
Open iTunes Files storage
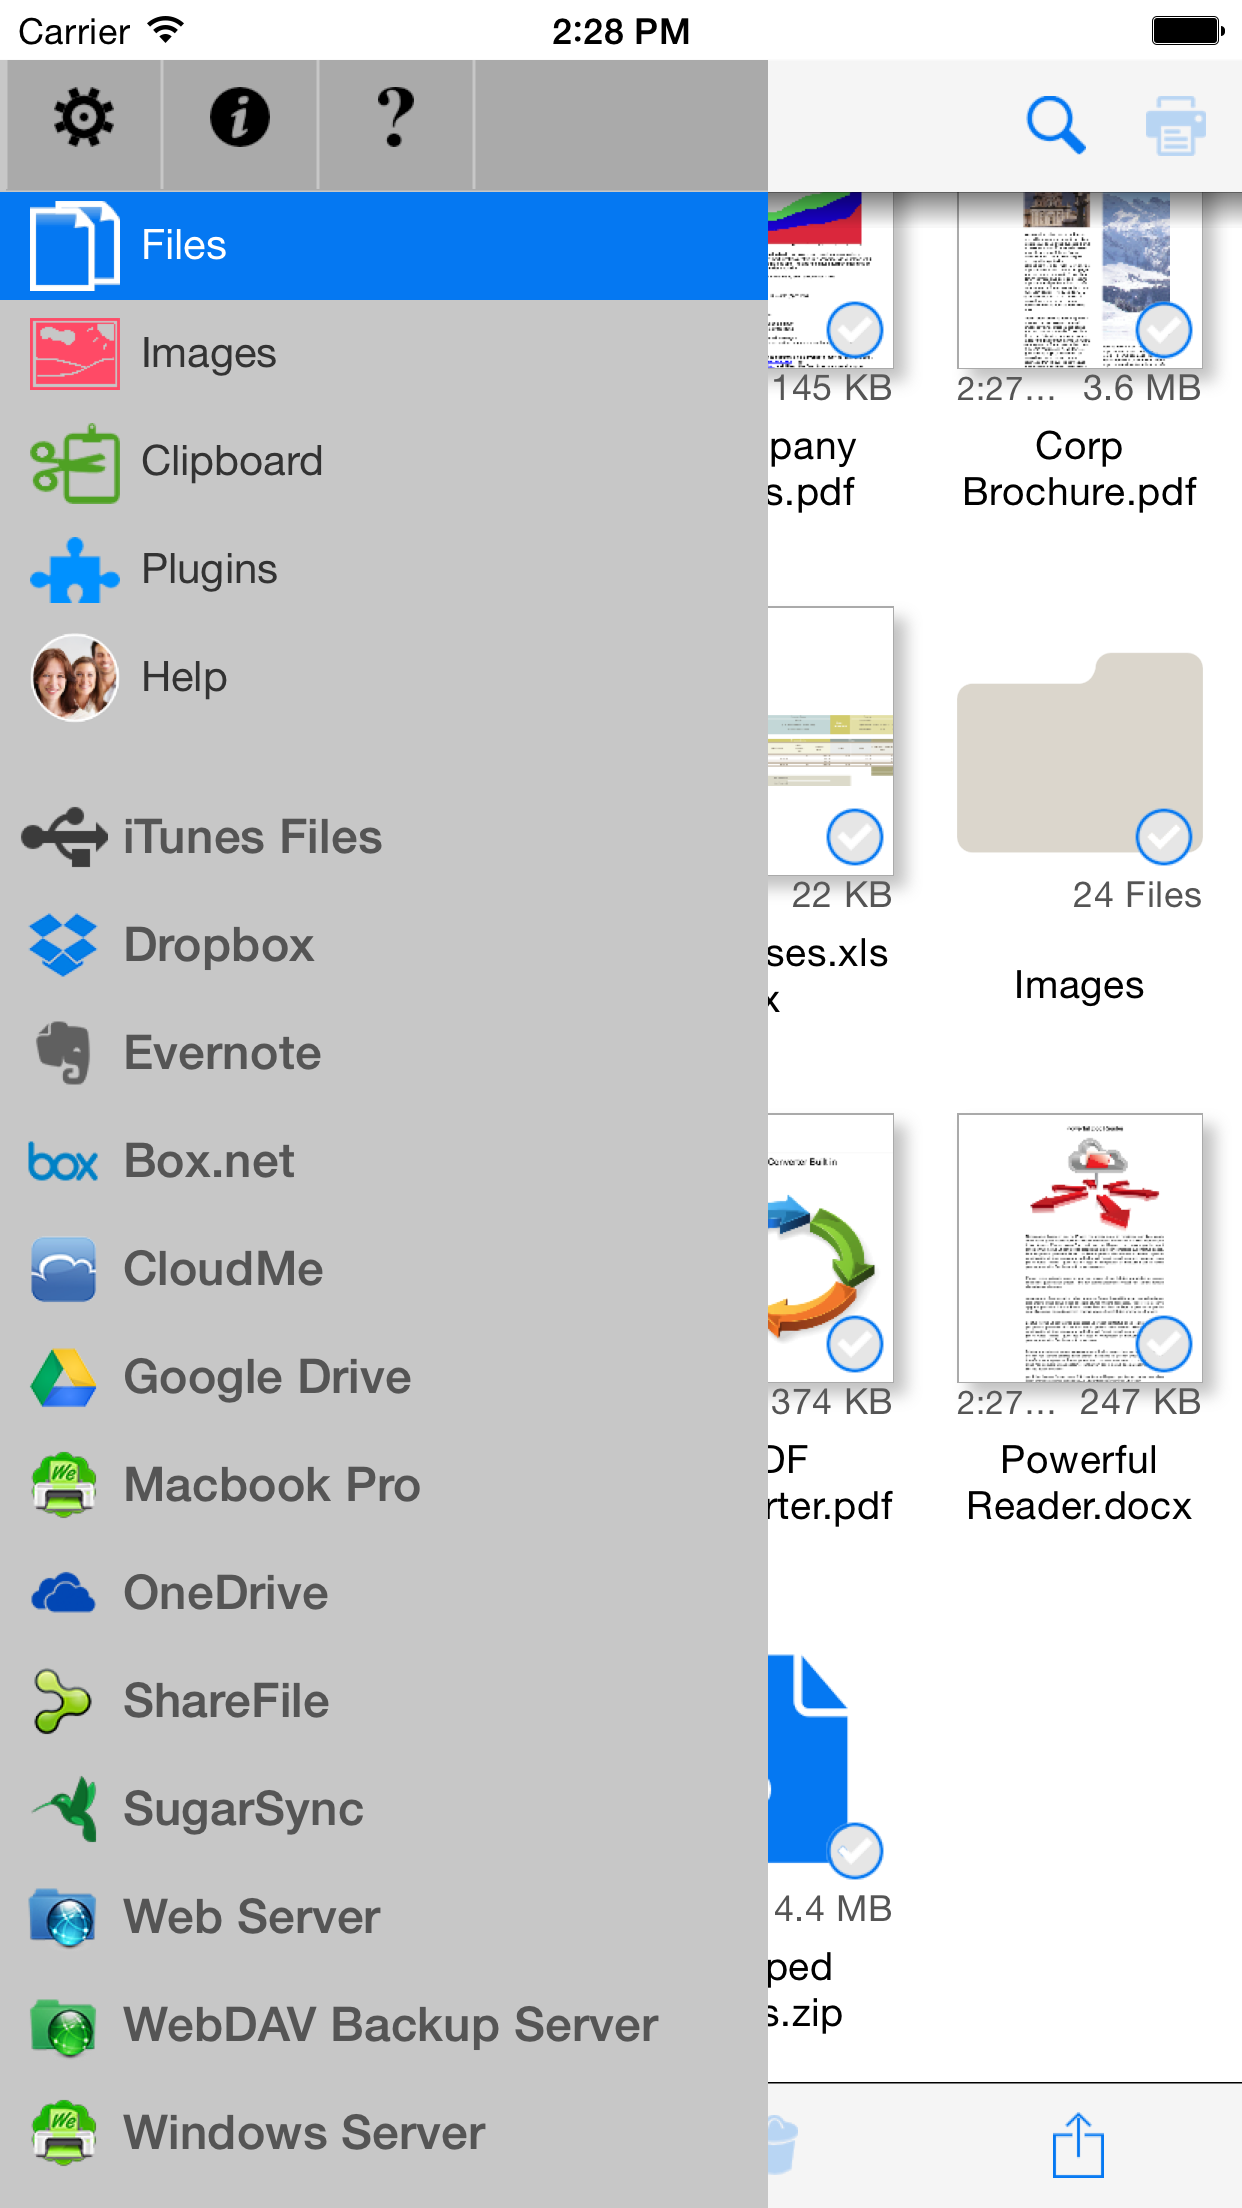click(x=384, y=837)
